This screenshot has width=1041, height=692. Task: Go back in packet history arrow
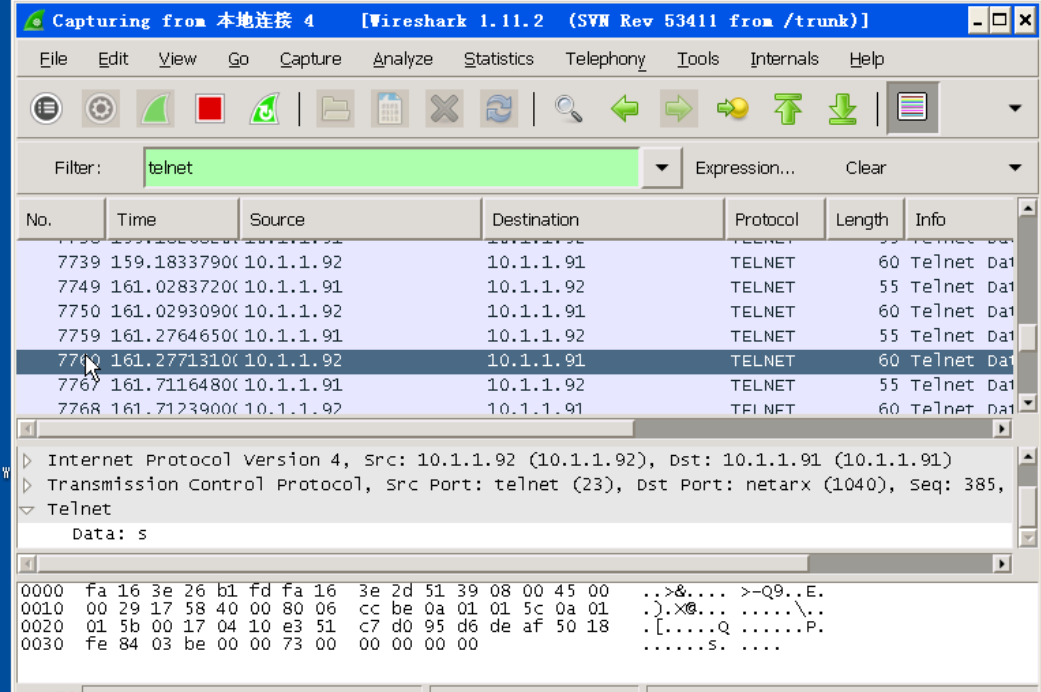pyautogui.click(x=624, y=108)
